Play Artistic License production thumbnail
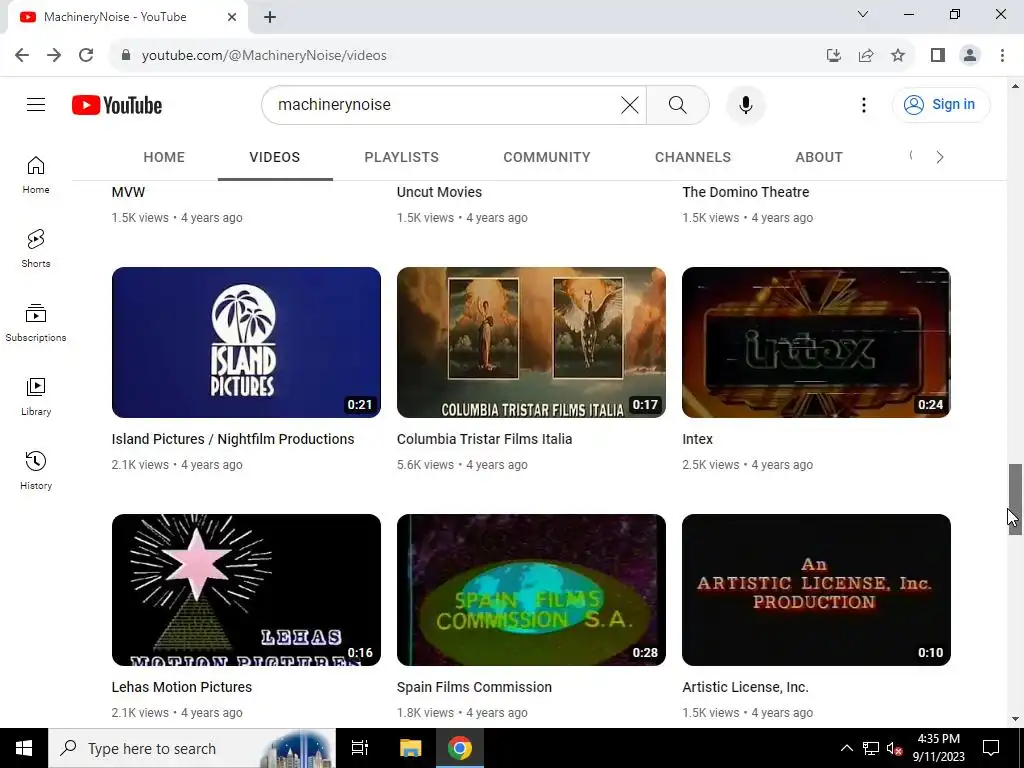Screen dimensions: 1024x768 click(x=816, y=590)
